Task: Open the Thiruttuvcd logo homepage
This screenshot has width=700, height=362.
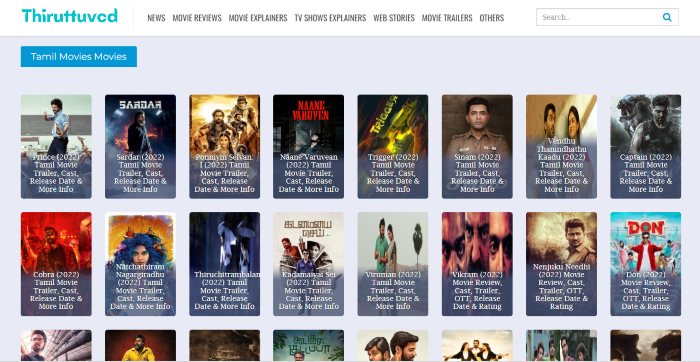Action: [70, 16]
